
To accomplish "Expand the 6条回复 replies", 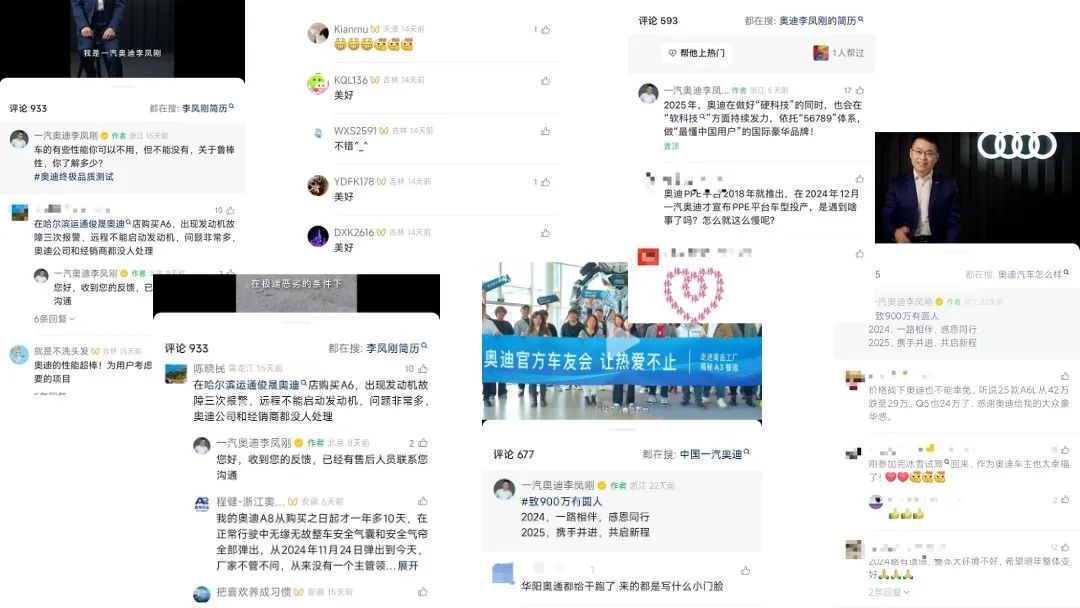I will pos(54,319).
